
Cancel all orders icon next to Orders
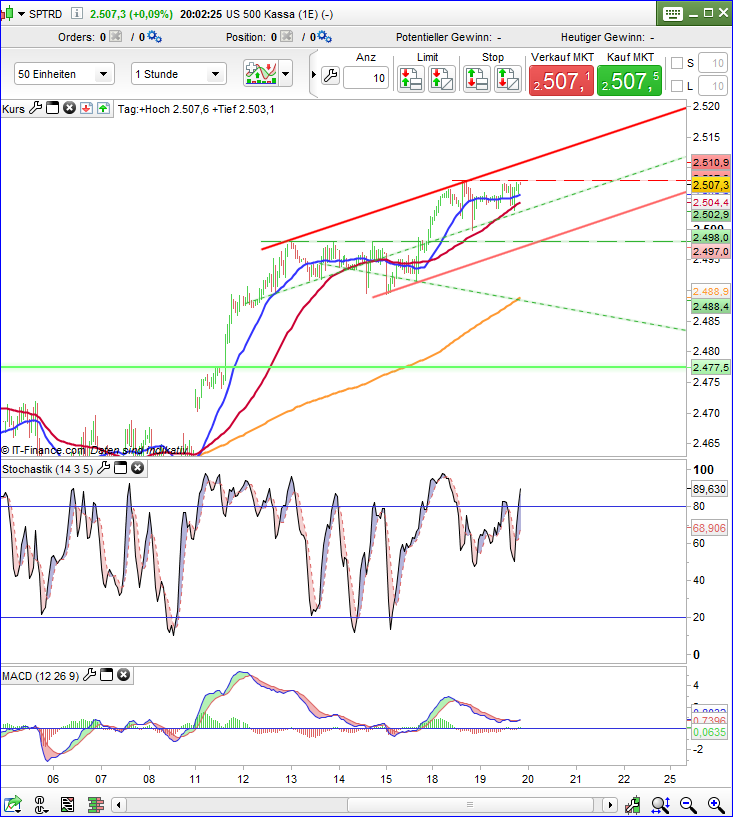coord(116,36)
